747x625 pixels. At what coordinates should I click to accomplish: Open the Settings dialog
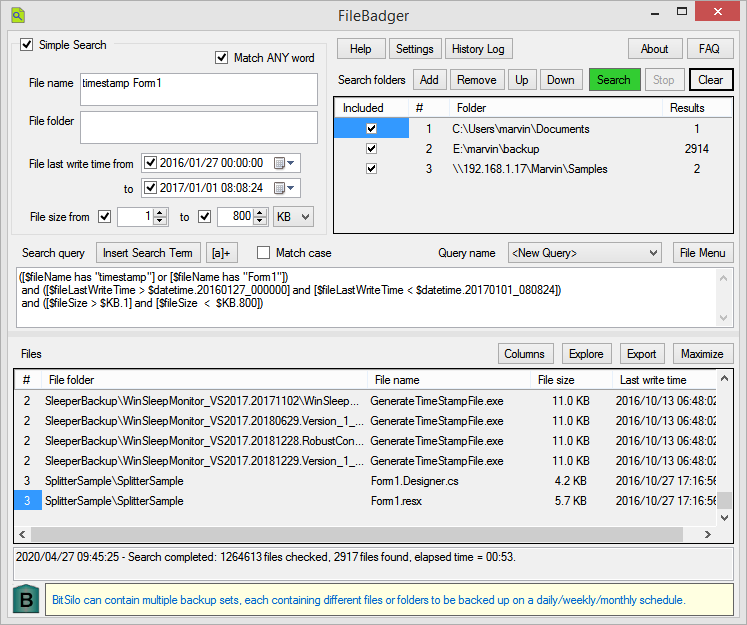tap(415, 49)
